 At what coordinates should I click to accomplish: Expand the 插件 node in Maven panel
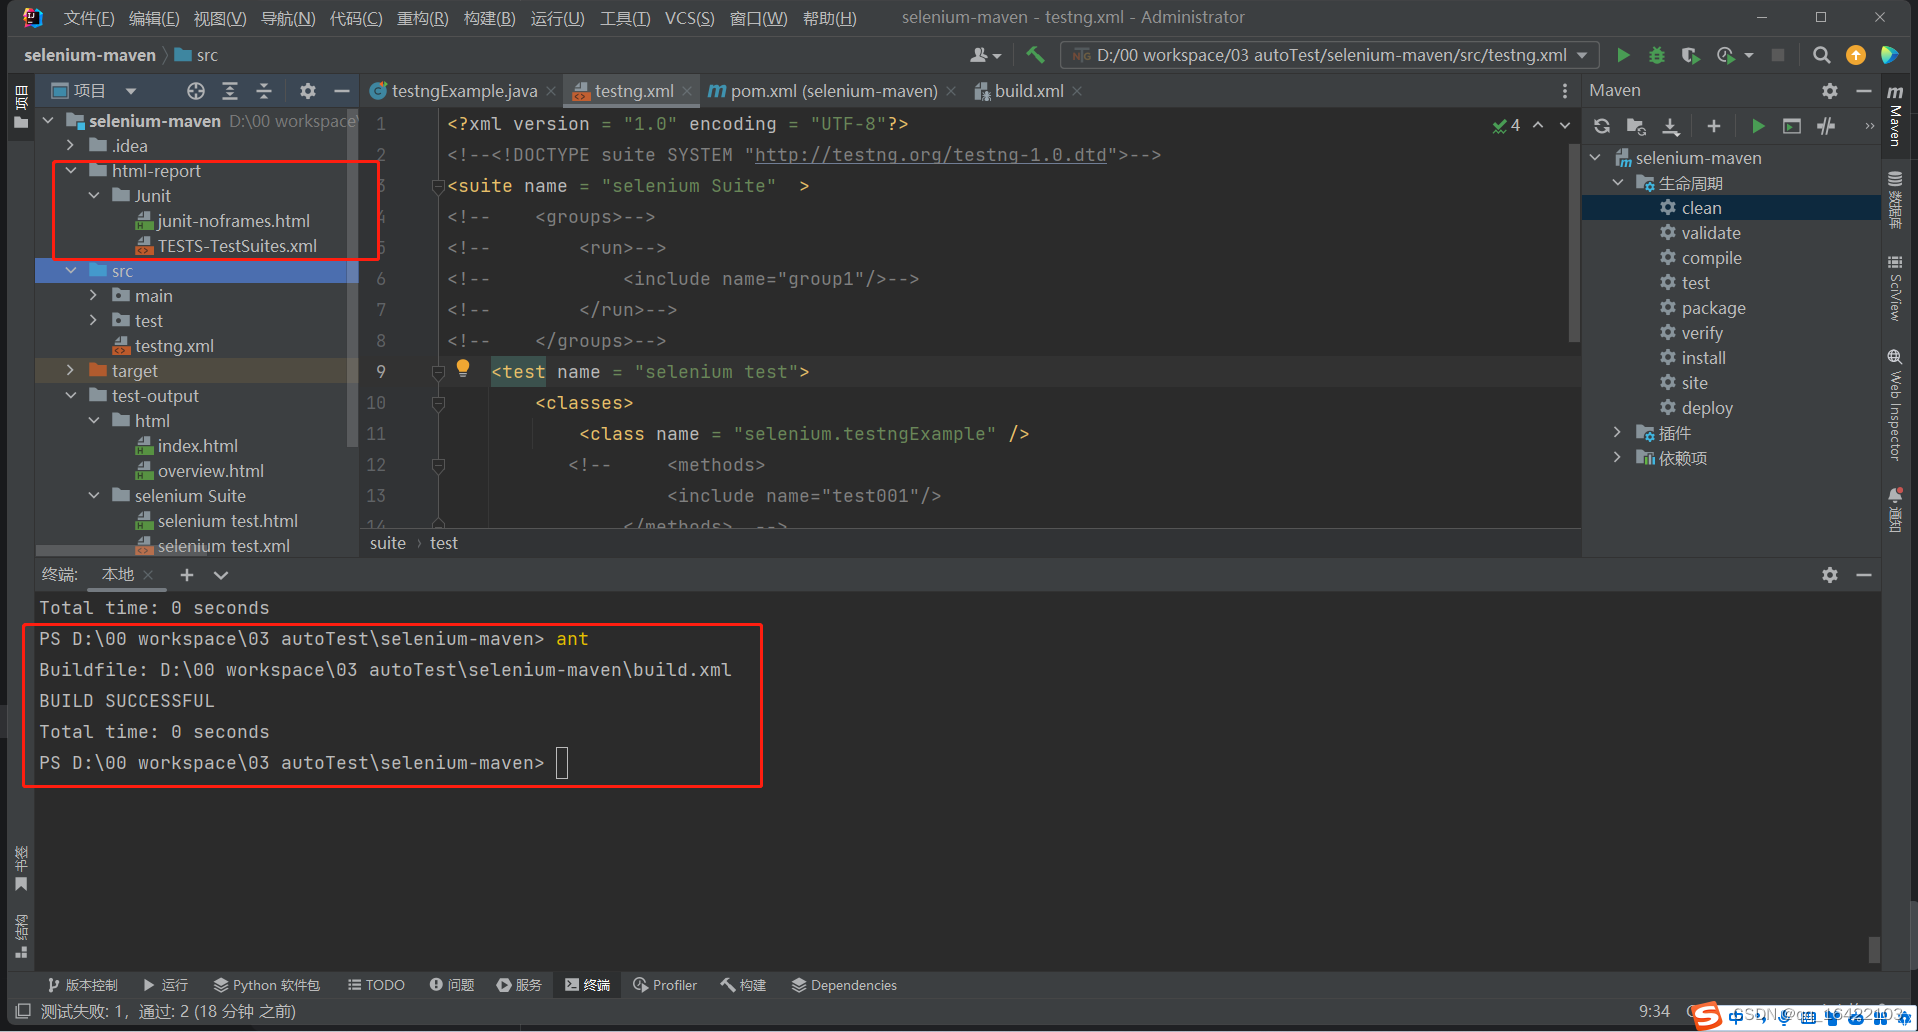pos(1617,432)
